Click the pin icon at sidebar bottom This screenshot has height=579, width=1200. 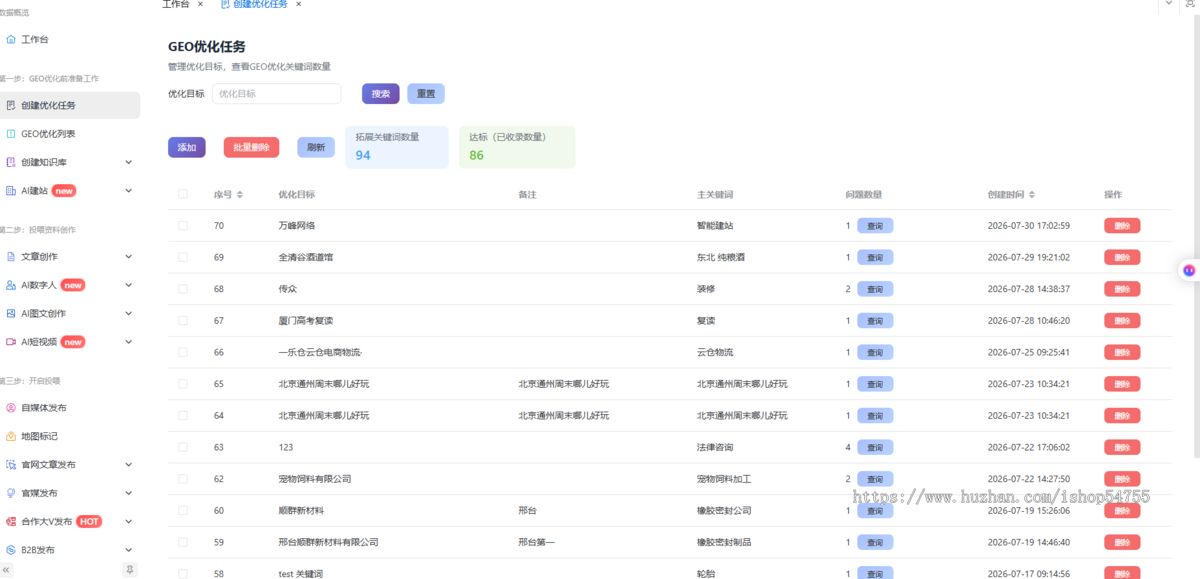tap(129, 570)
